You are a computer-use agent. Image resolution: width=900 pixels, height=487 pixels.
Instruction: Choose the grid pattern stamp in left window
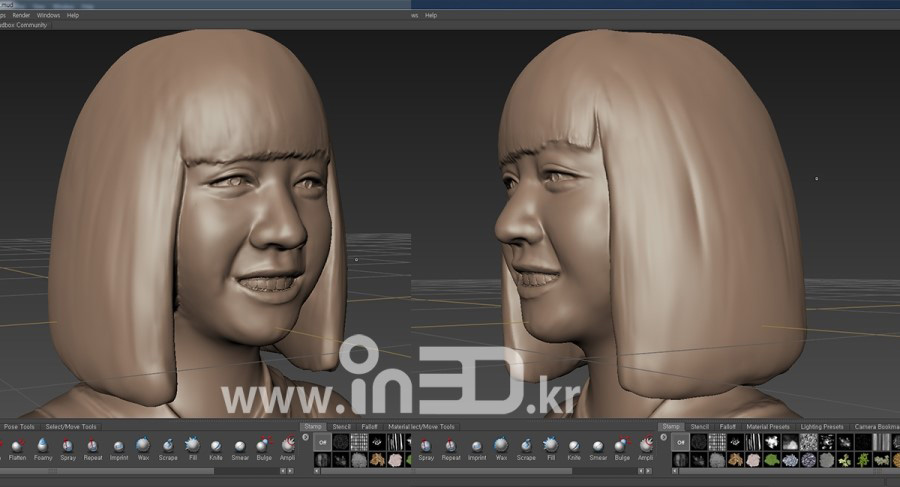pyautogui.click(x=359, y=442)
